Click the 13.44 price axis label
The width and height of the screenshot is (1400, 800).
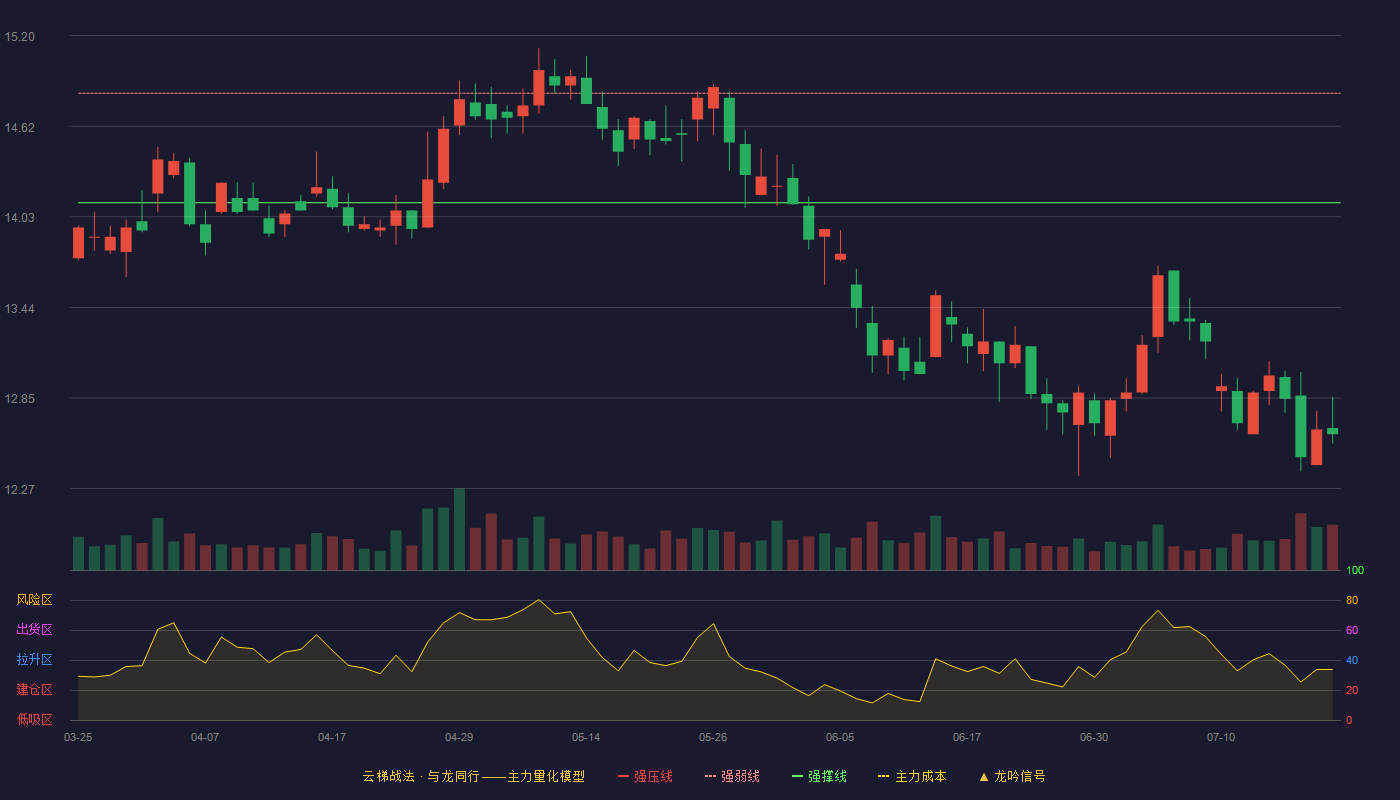point(19,309)
